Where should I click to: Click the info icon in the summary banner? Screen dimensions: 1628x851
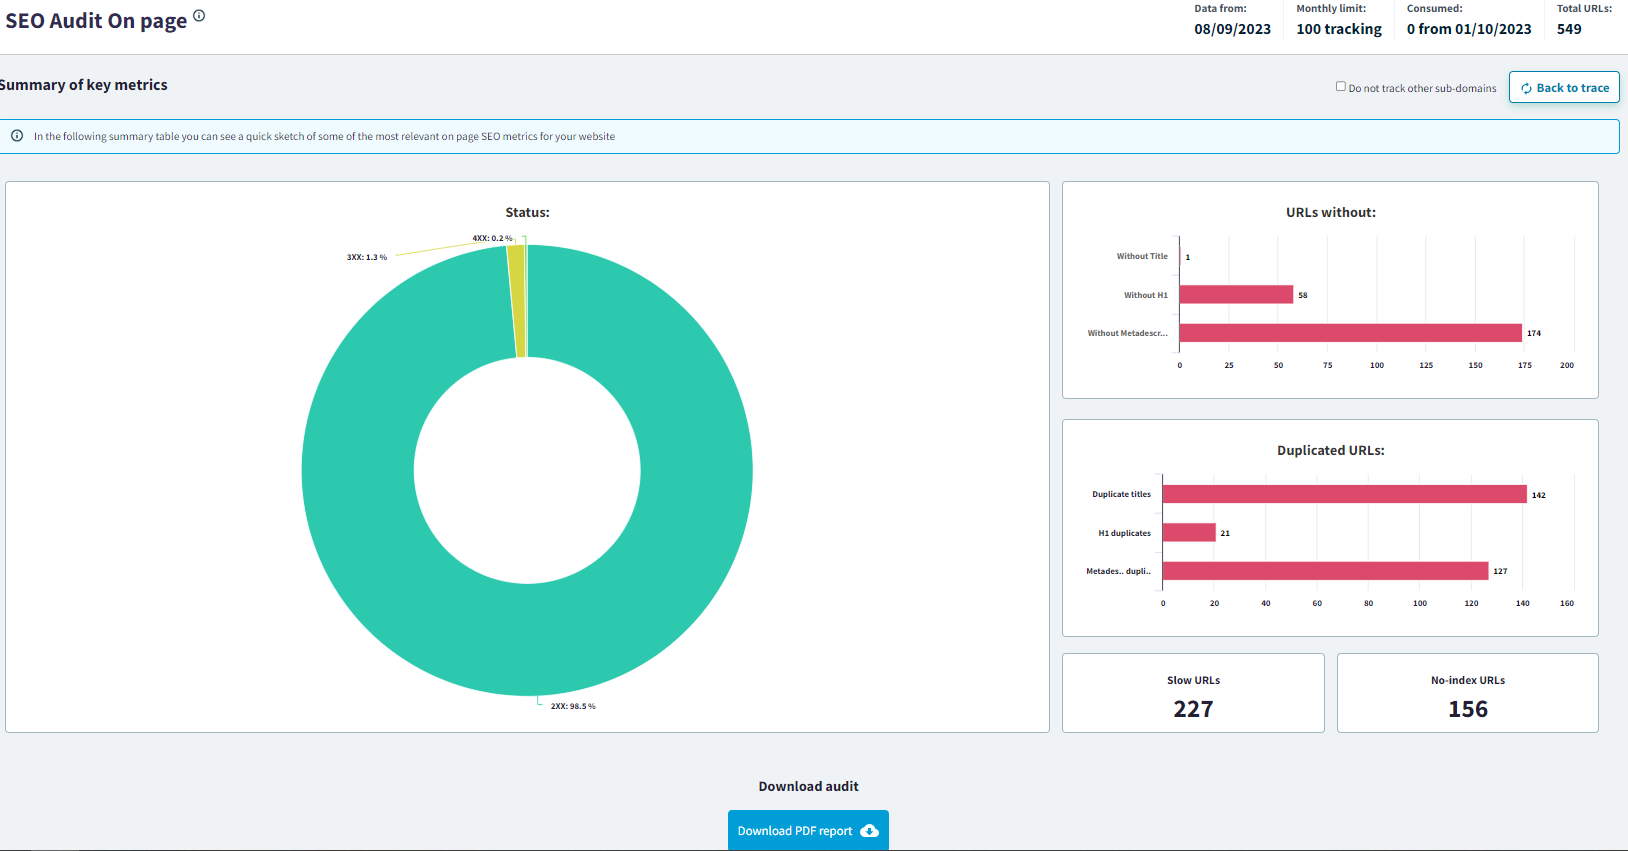point(17,136)
